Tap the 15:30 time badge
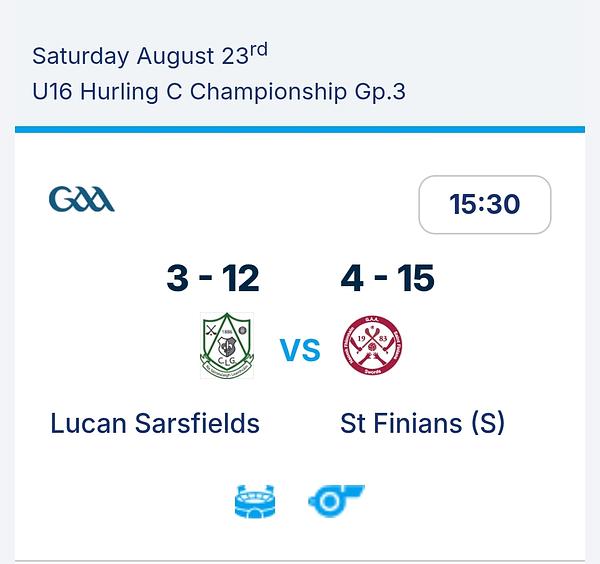Screen dimensions: 600x564 (485, 204)
